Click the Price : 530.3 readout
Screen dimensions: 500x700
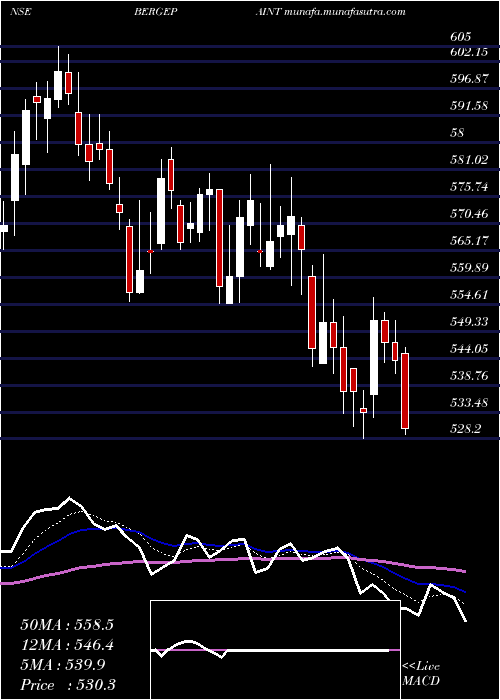click(68, 685)
